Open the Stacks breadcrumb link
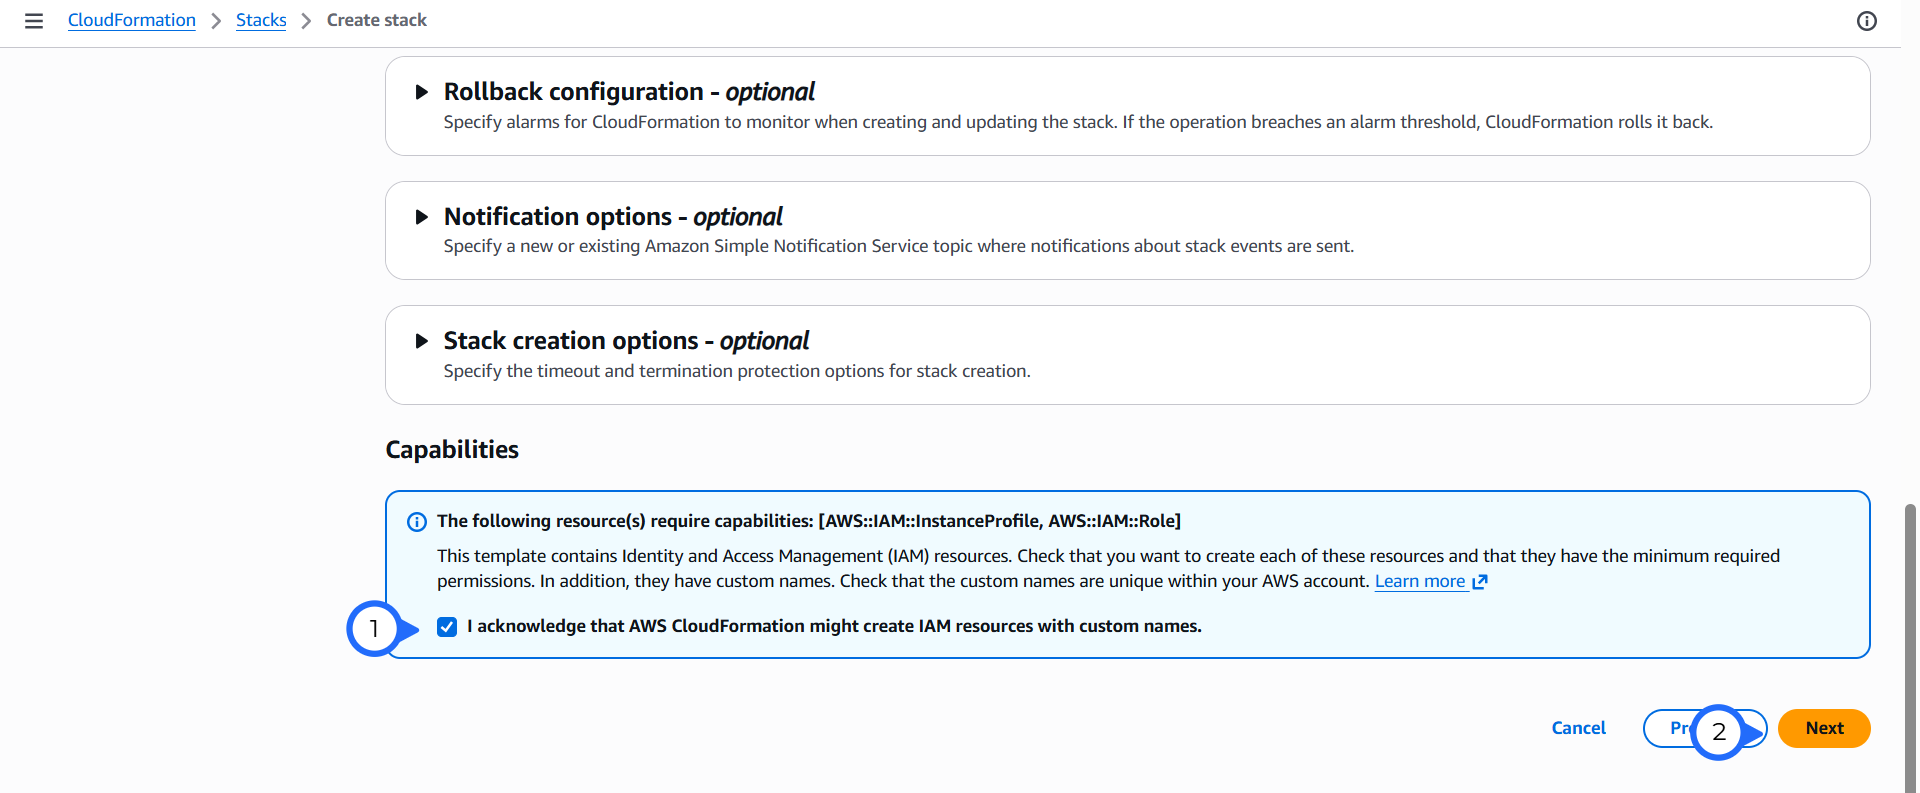The width and height of the screenshot is (1920, 793). pyautogui.click(x=261, y=20)
